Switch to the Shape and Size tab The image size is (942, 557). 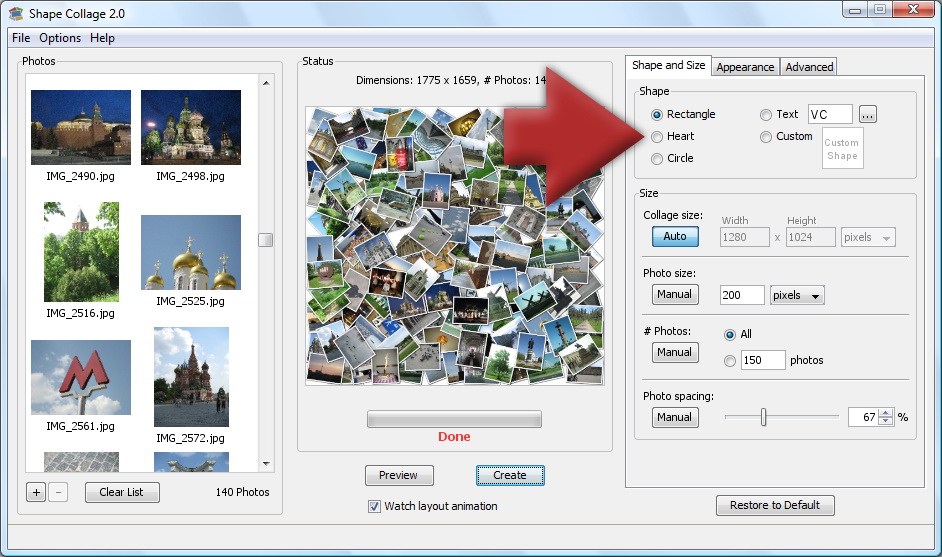[x=668, y=65]
